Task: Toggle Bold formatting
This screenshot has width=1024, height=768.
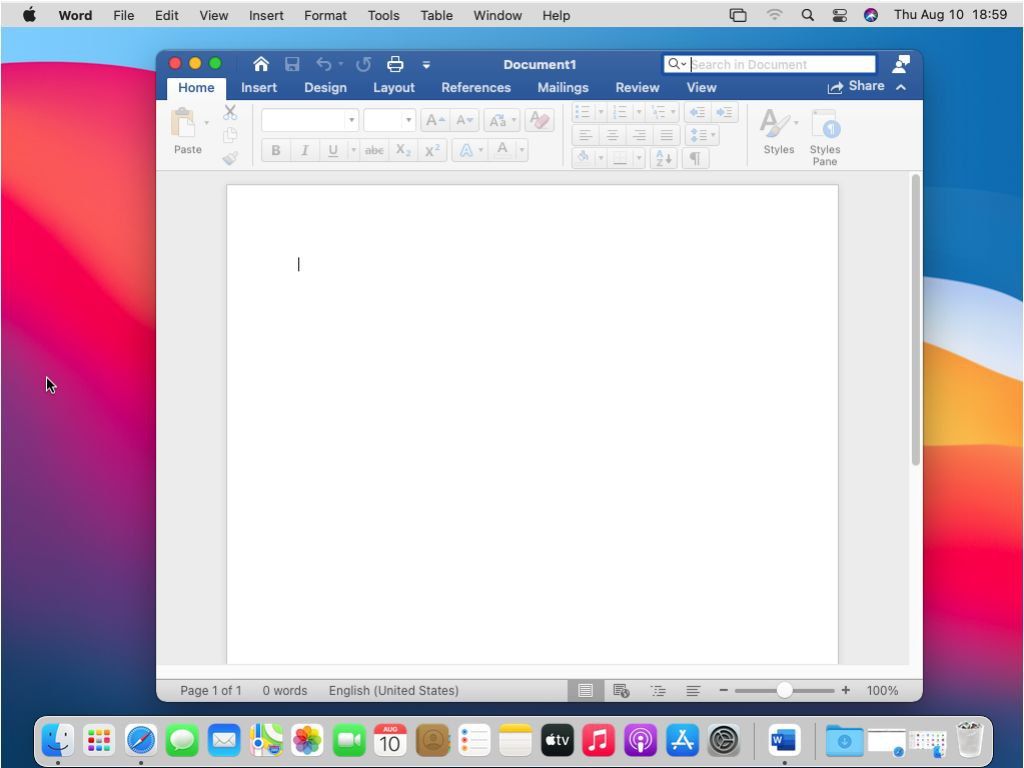Action: (276, 151)
